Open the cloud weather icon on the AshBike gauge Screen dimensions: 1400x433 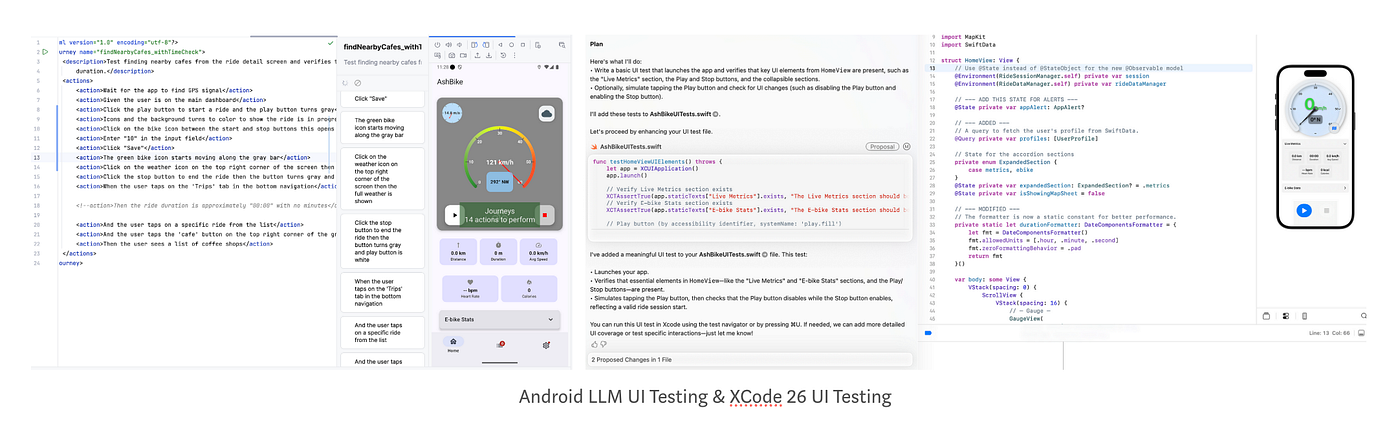tap(547, 114)
